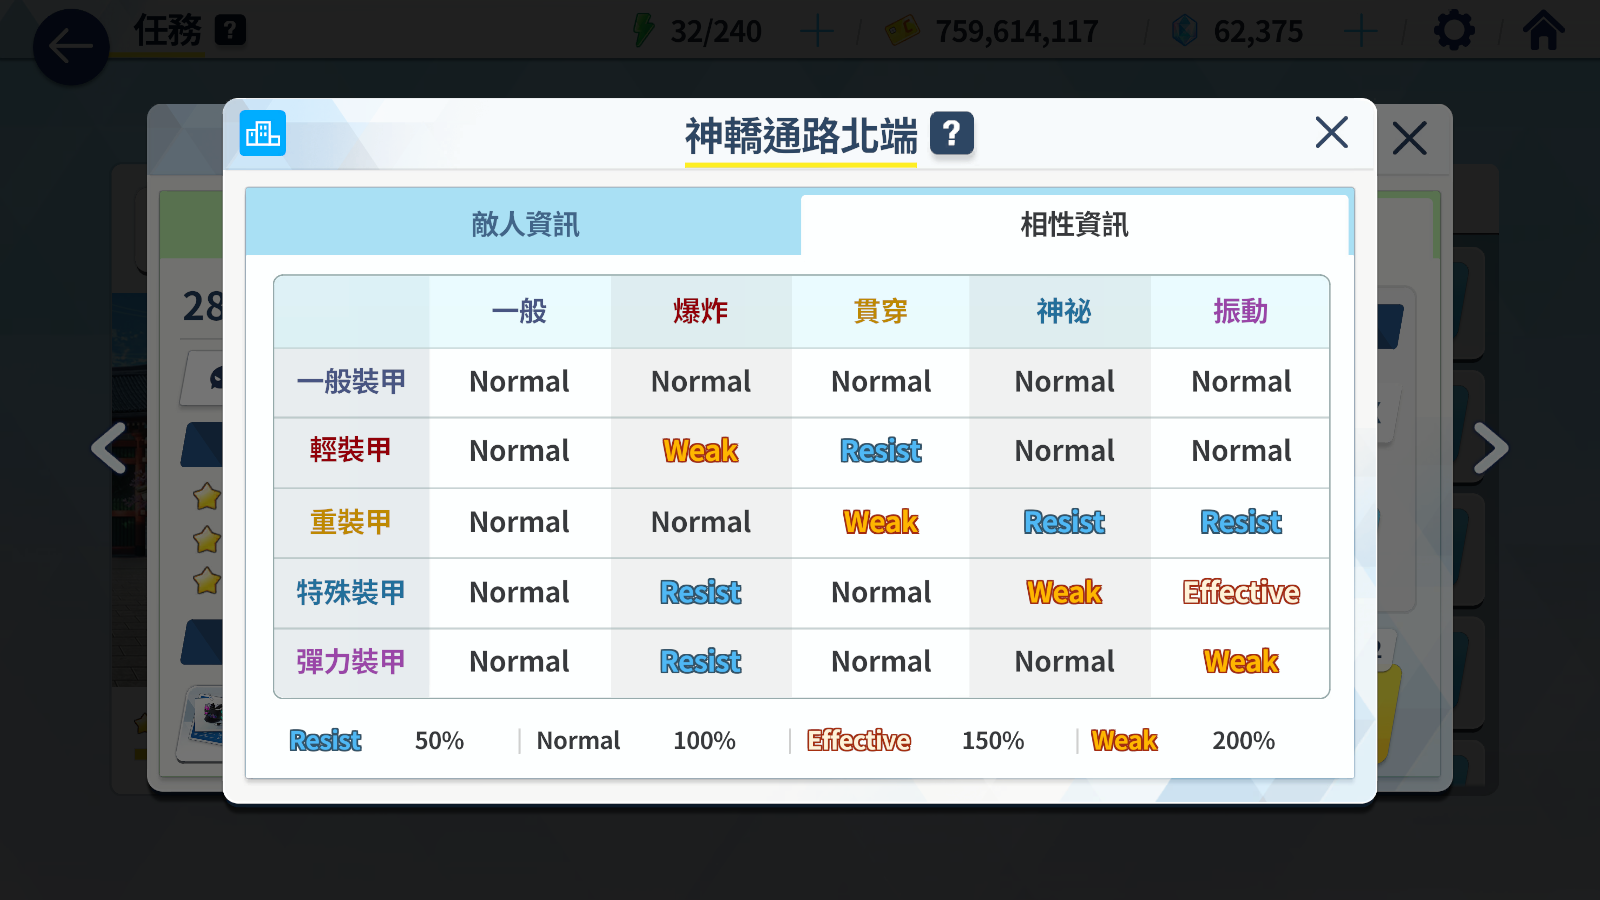Click the Weak 200% legend label
Screen dimensions: 1600x900
point(1124,741)
